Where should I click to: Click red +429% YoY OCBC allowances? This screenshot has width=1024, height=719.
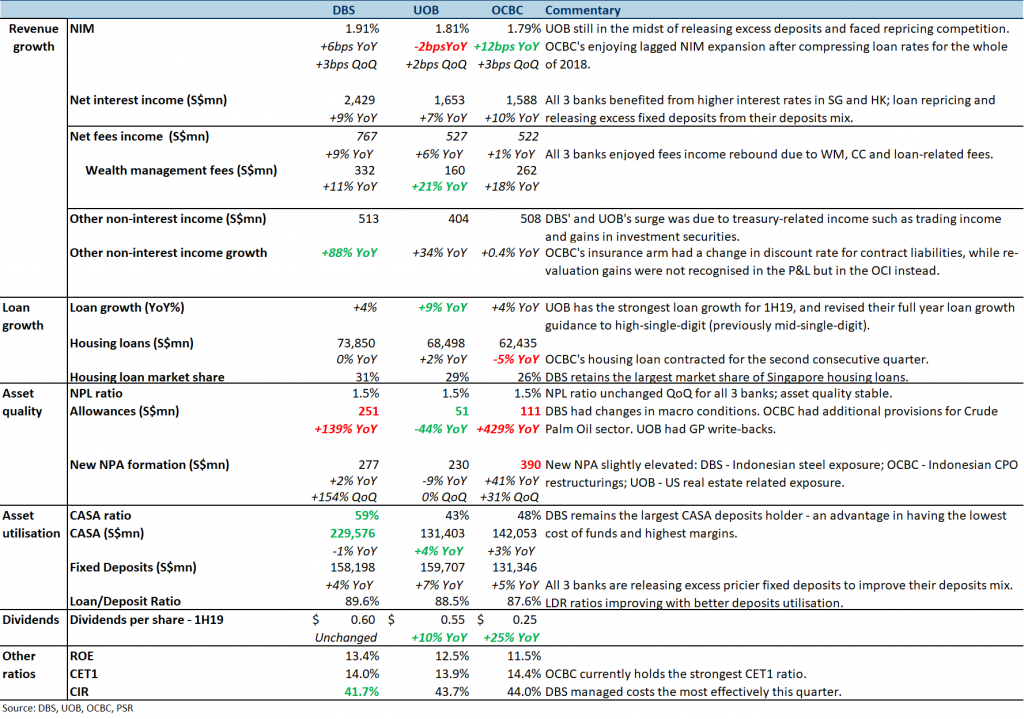click(x=507, y=429)
